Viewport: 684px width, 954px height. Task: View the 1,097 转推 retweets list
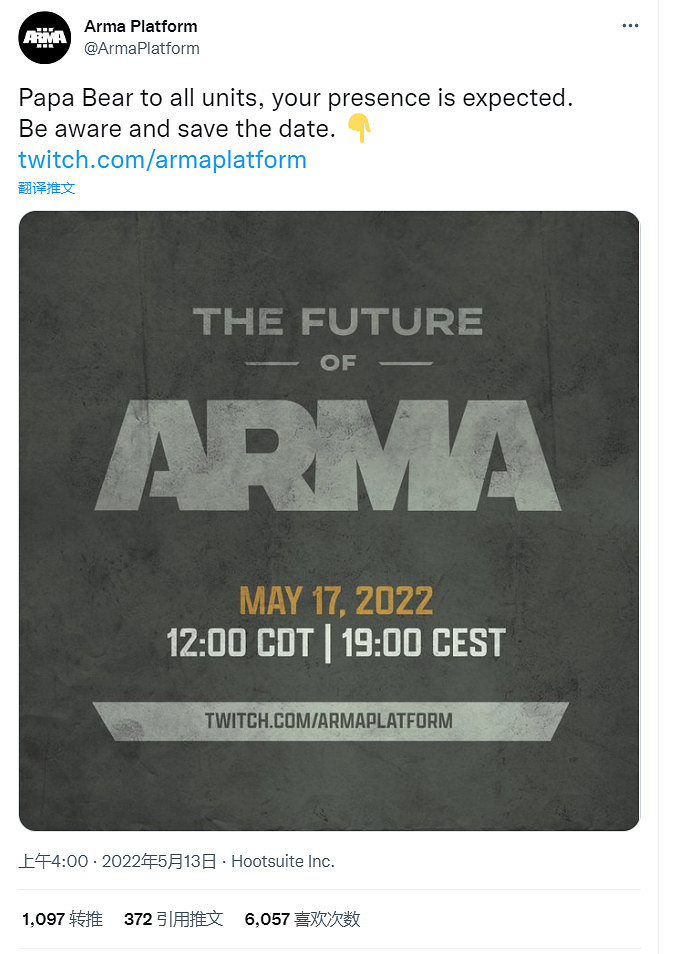[x=62, y=919]
